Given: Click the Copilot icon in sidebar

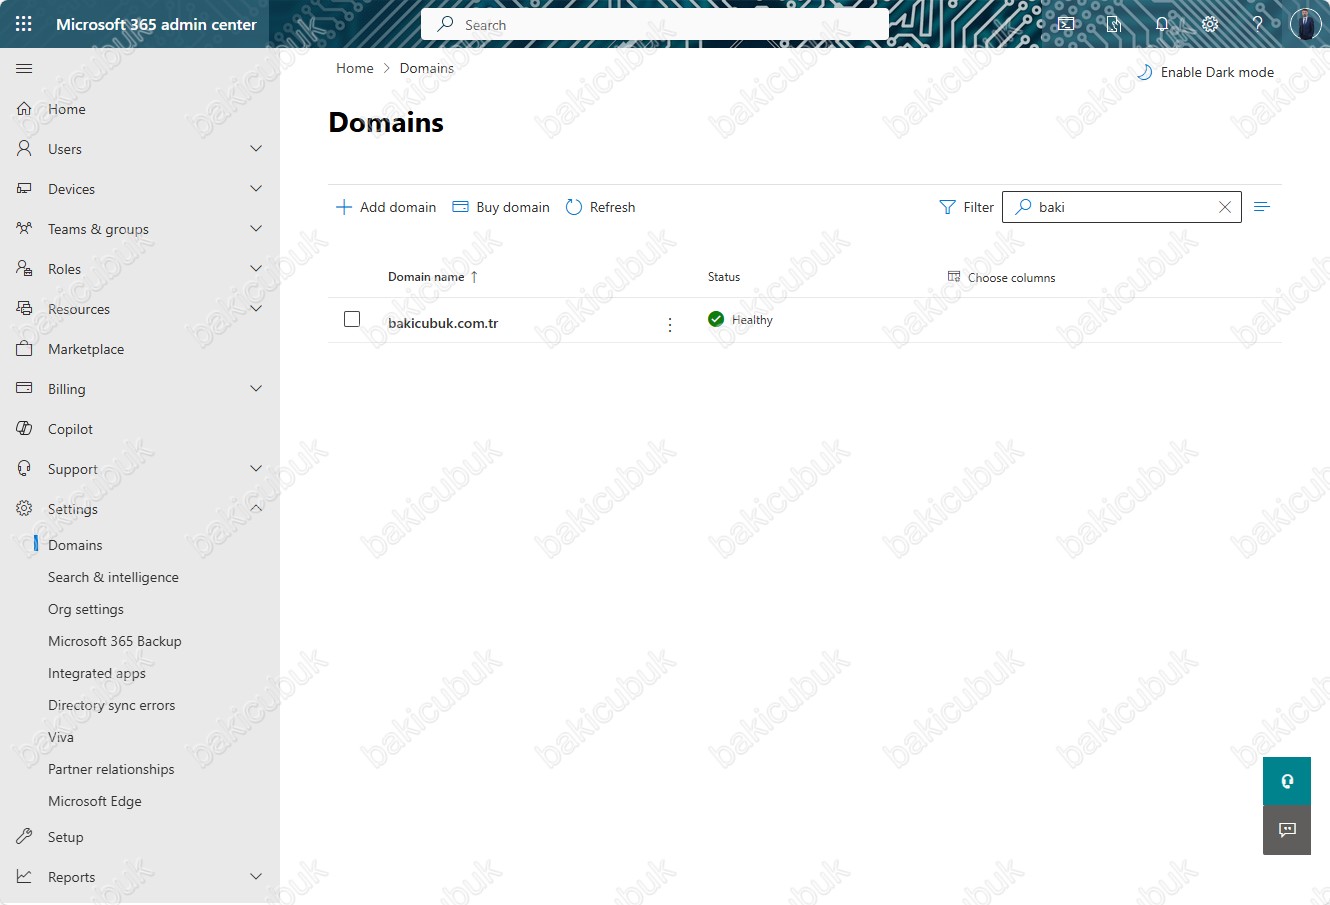Looking at the screenshot, I should click(24, 428).
